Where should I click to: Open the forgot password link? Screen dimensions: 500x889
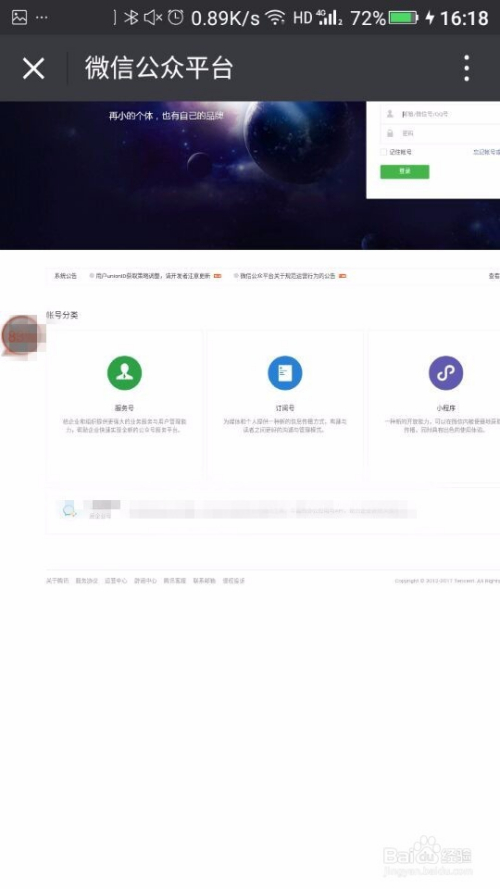tap(486, 152)
